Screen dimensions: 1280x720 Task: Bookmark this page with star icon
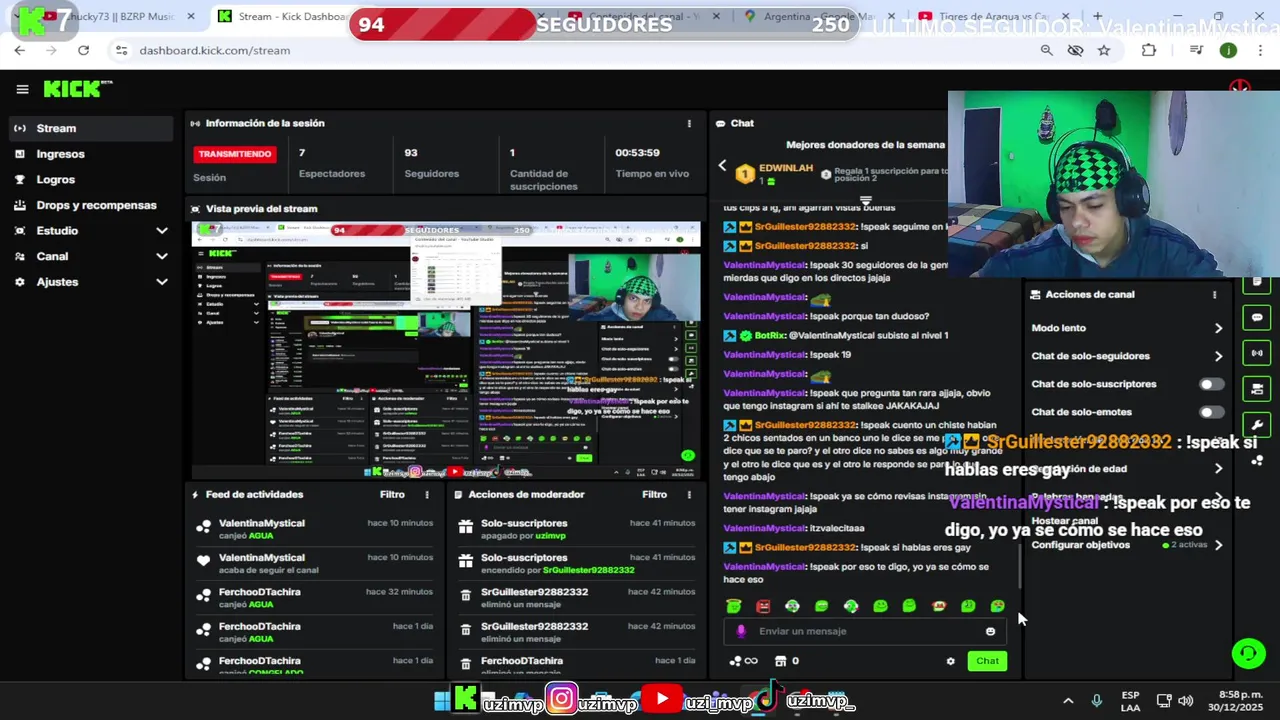(x=1104, y=50)
